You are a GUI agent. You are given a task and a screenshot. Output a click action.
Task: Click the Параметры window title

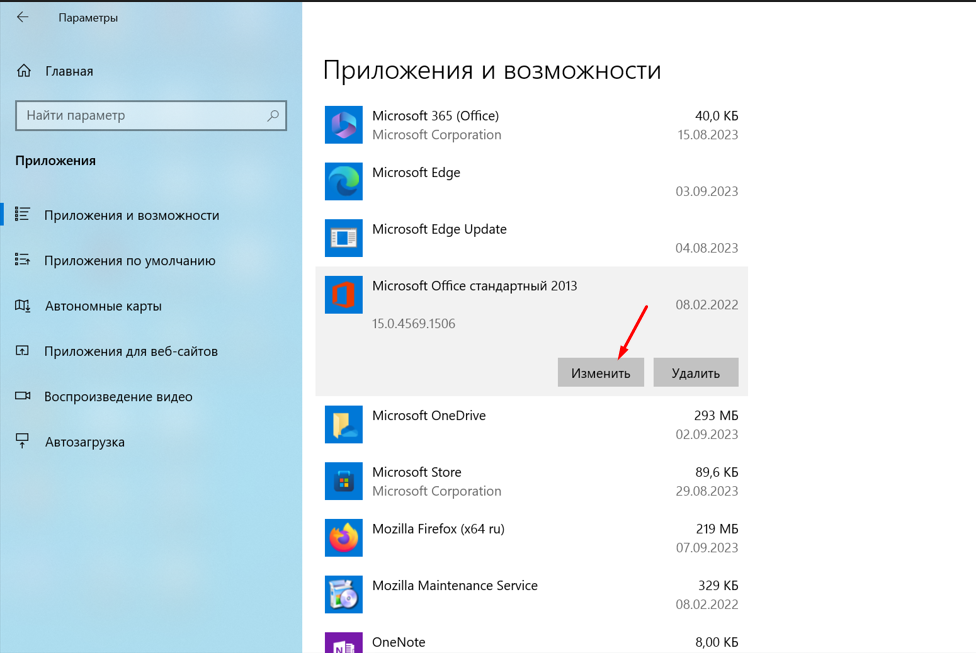point(88,18)
